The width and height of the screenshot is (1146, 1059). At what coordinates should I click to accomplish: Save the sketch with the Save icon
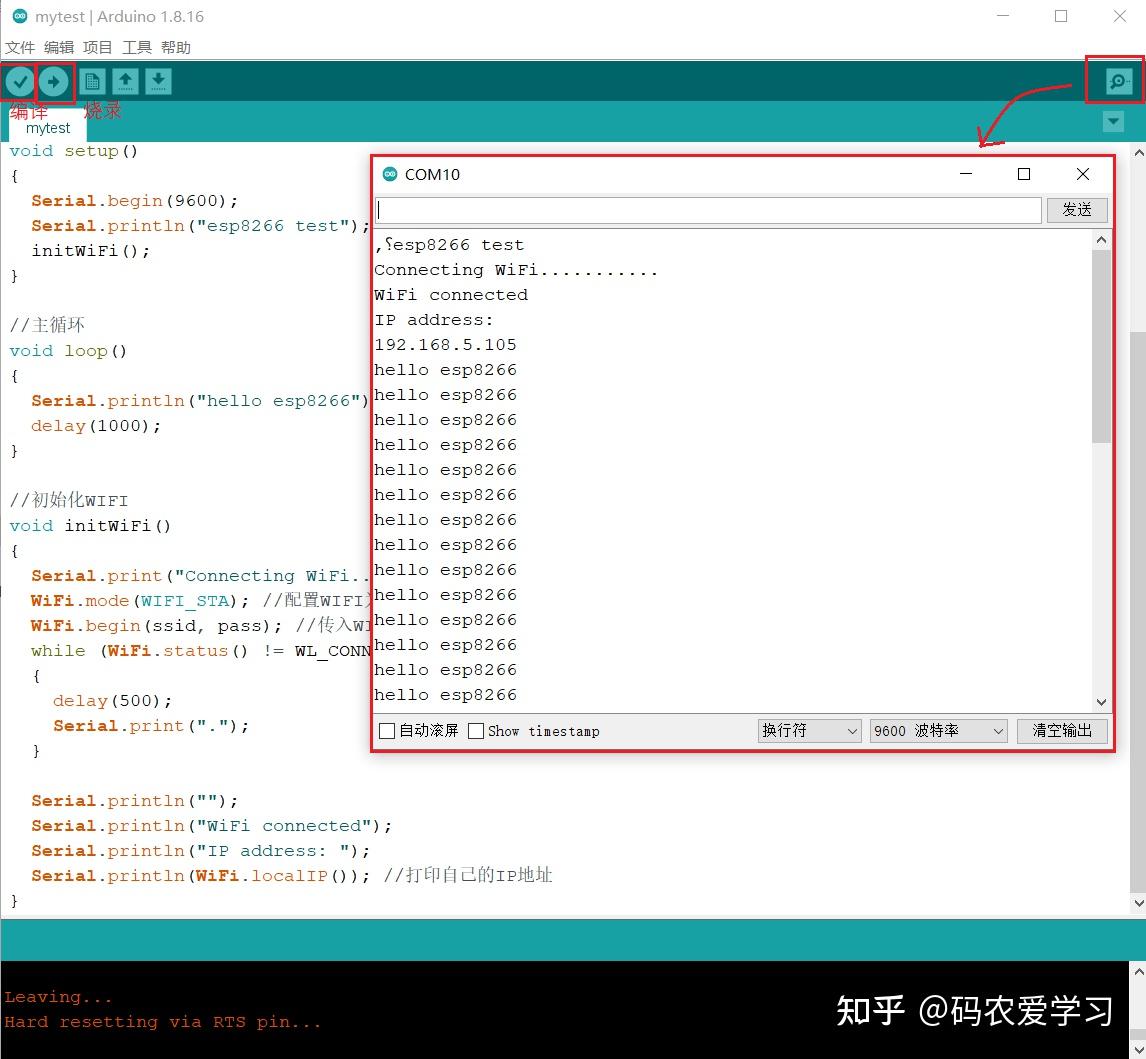tap(158, 81)
